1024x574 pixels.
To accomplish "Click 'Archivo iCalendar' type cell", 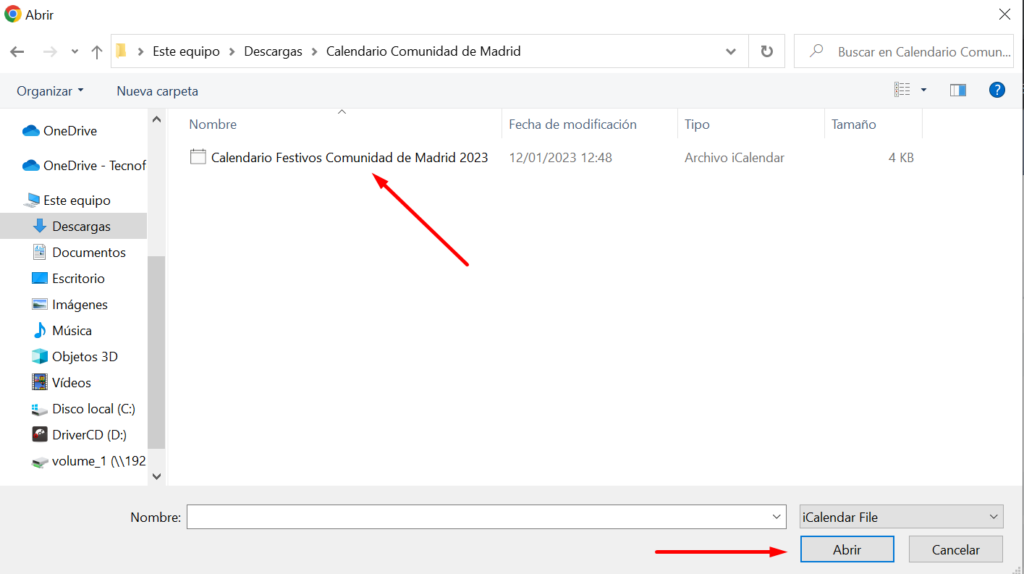I will (x=734, y=157).
